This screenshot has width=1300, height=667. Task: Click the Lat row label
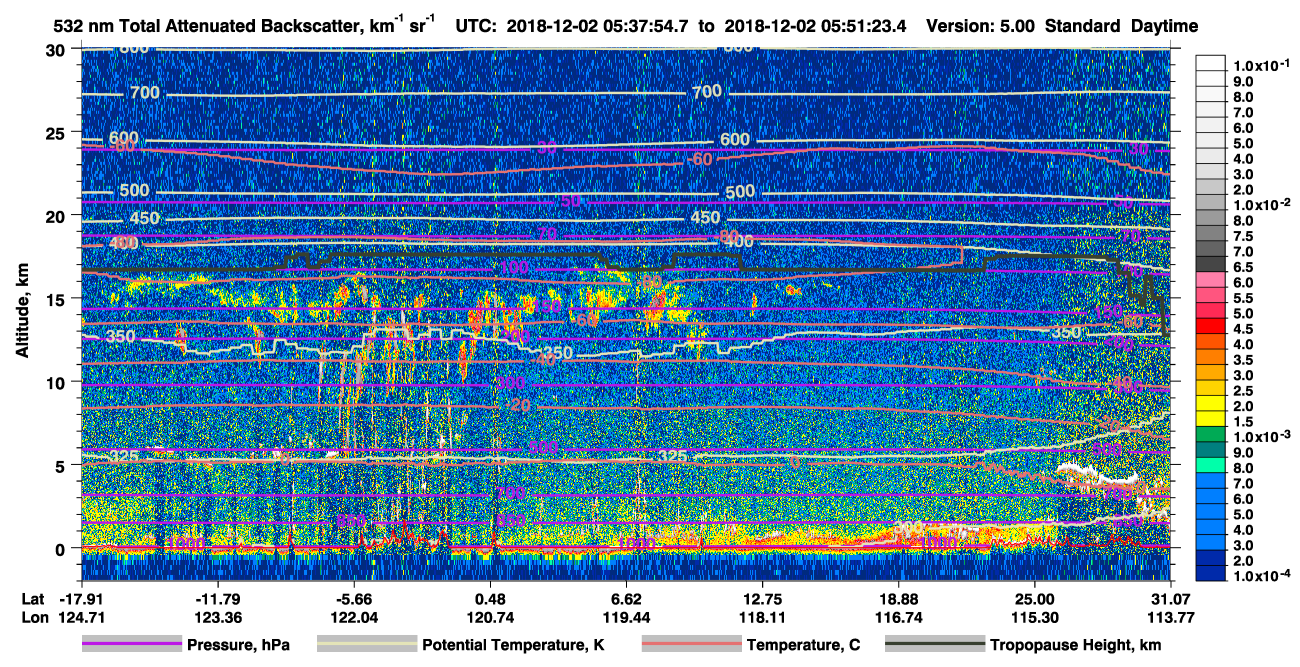[33, 598]
